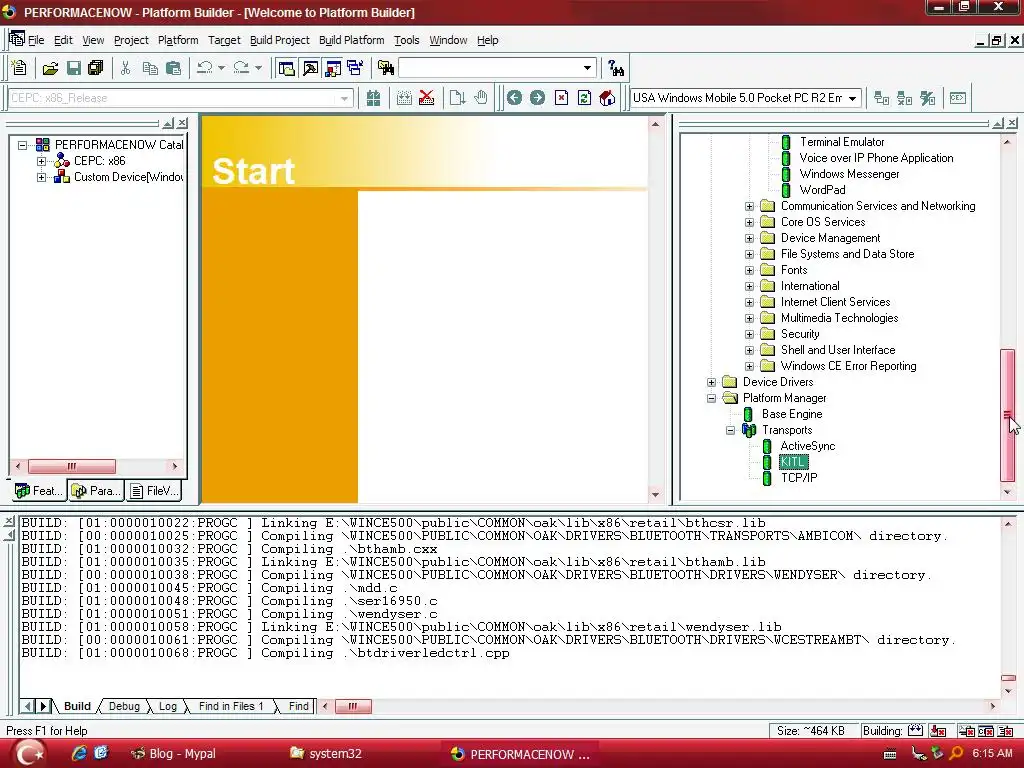Click the Attach Device icon
The image size is (1024, 768).
pos(882,98)
